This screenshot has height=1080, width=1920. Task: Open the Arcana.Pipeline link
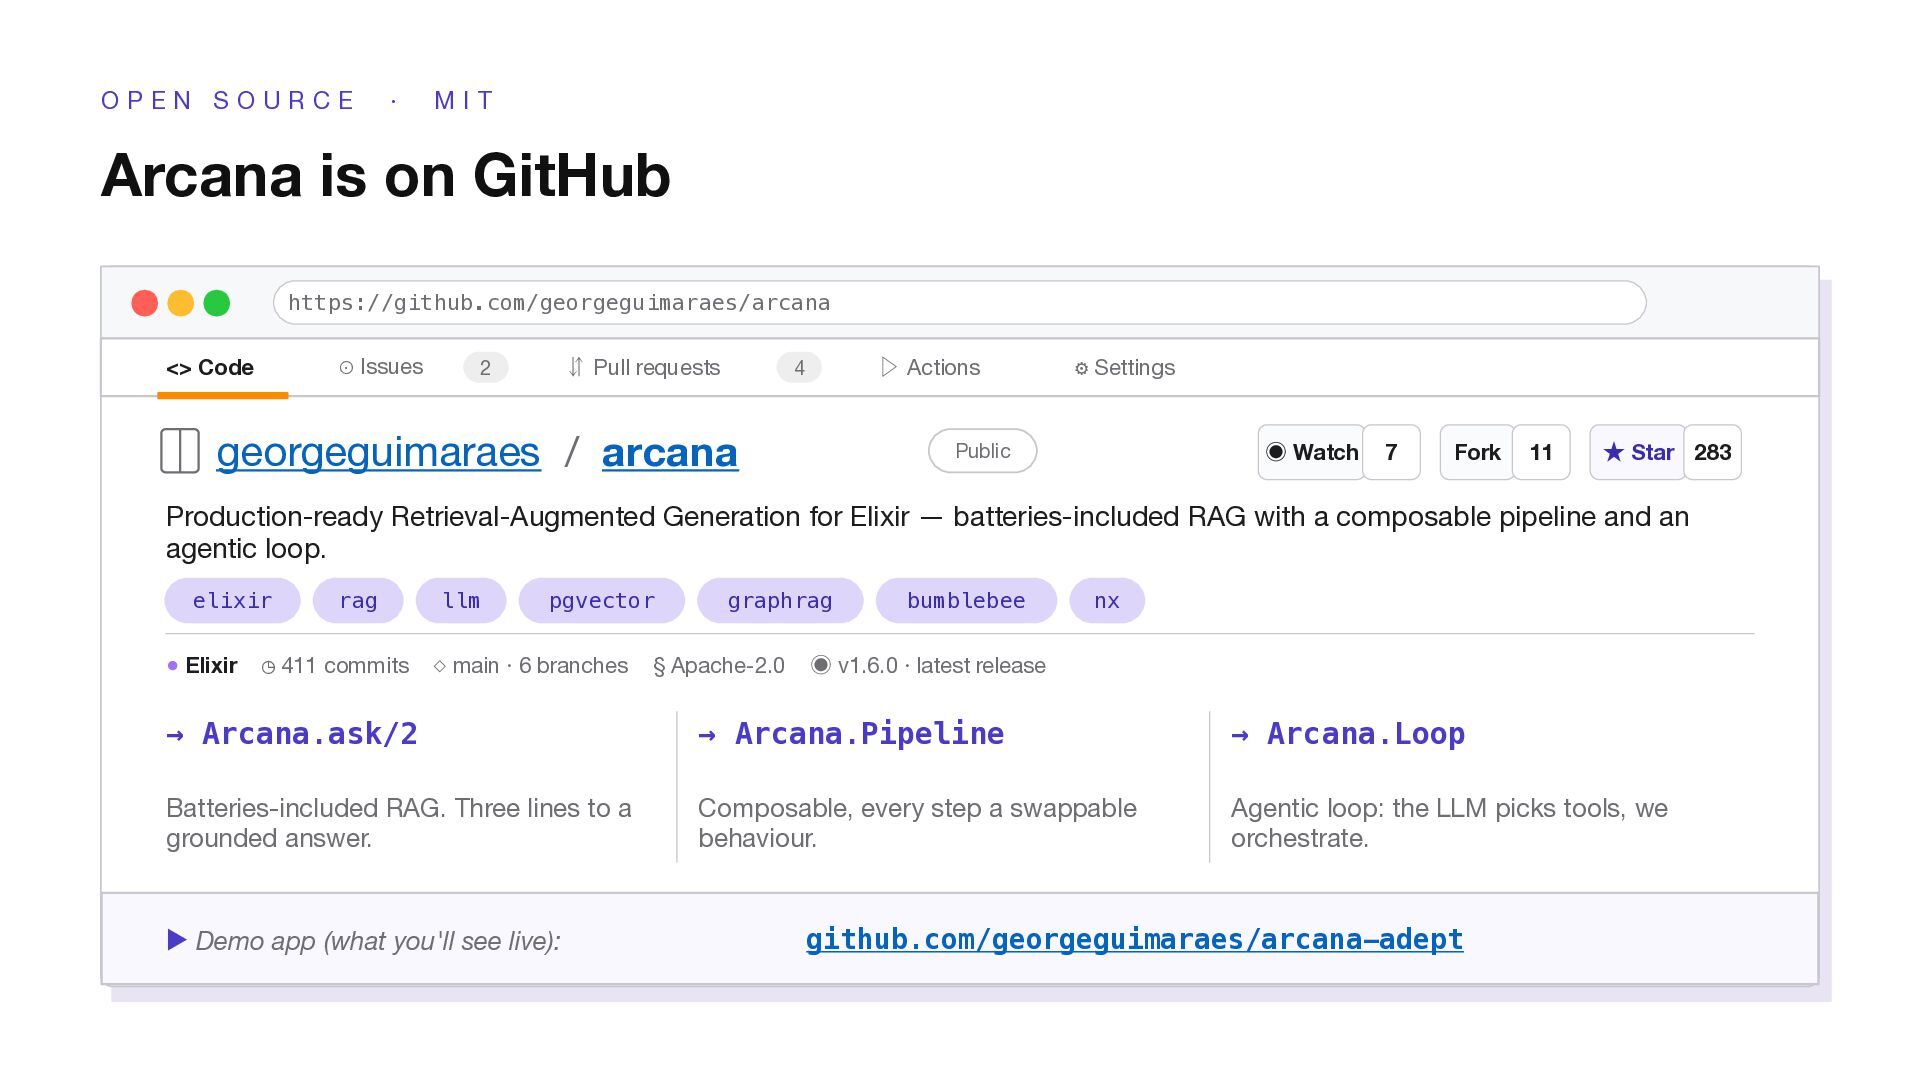tap(868, 733)
